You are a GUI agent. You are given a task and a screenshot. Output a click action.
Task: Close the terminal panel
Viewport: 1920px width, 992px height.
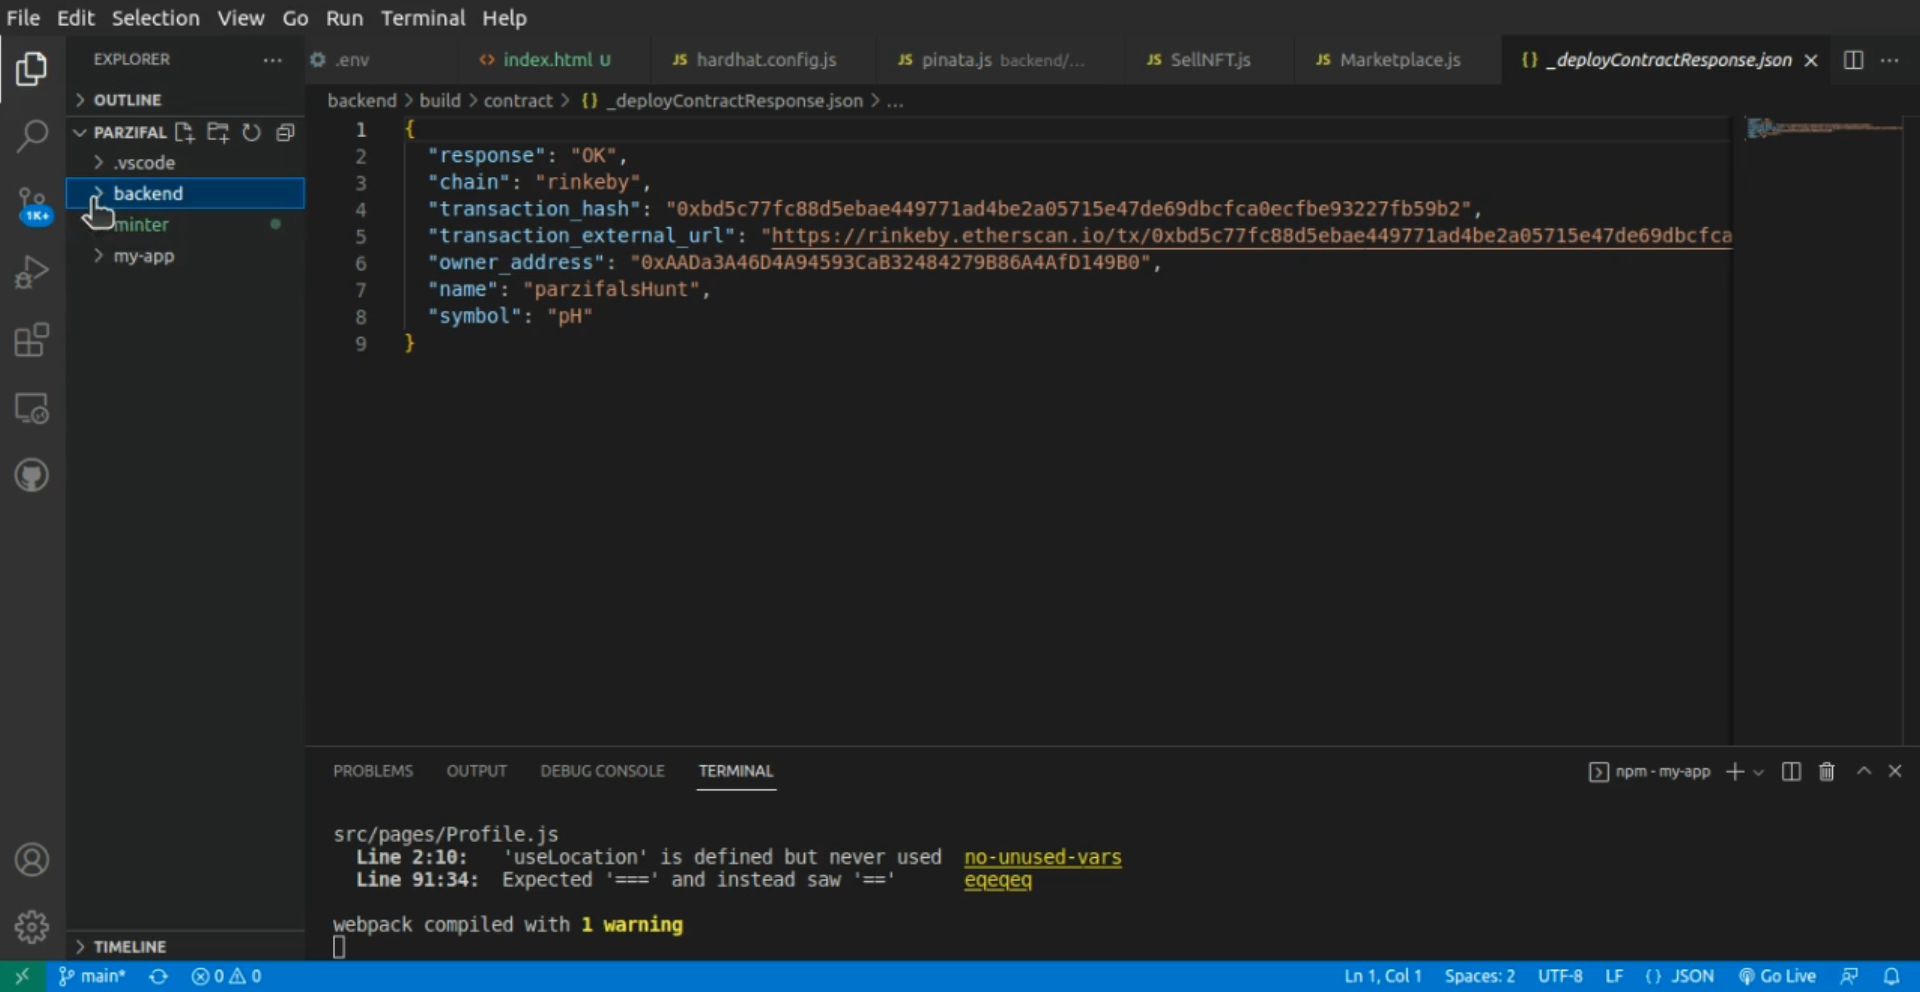(x=1895, y=771)
